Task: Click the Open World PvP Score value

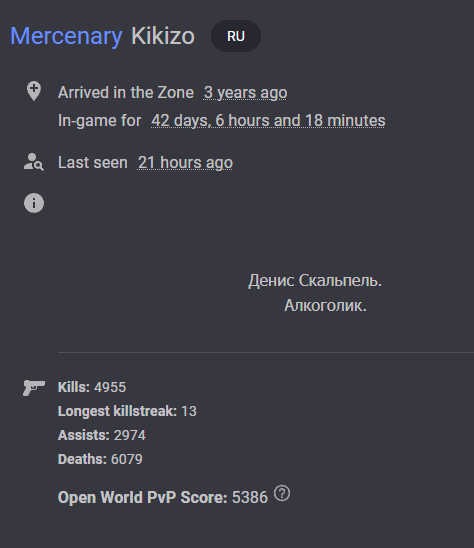Action: point(250,497)
